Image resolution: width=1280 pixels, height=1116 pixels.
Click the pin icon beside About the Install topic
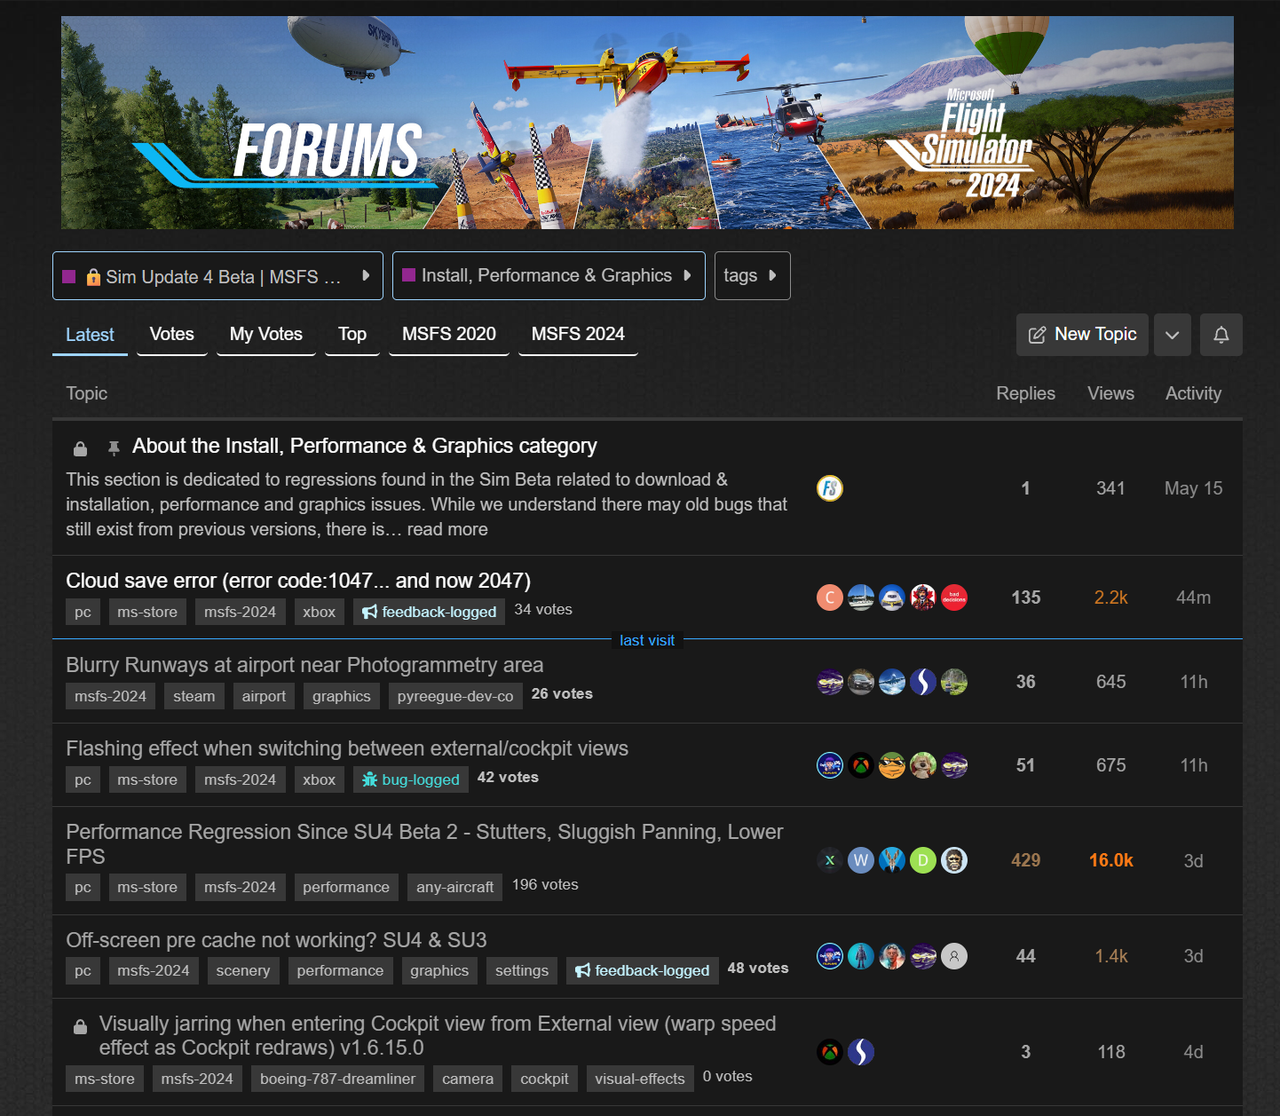(114, 448)
